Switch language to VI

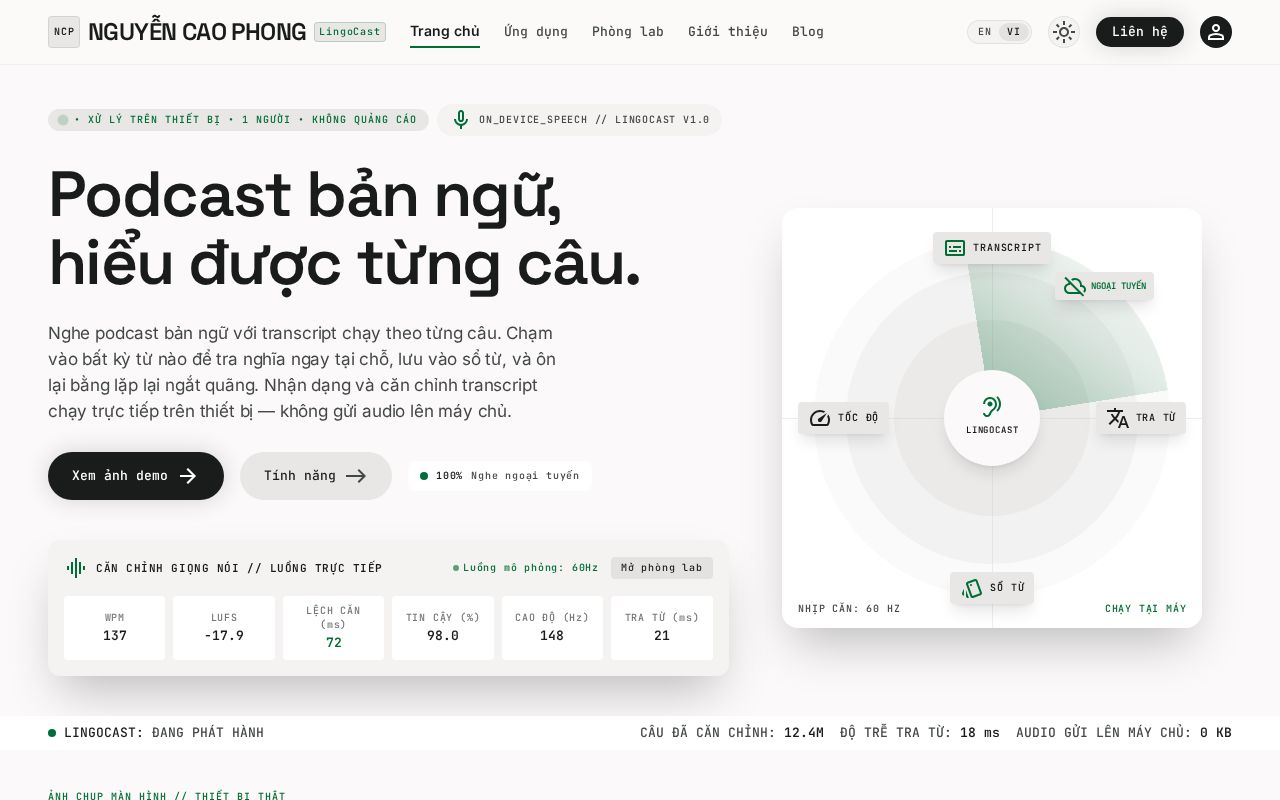click(x=1014, y=32)
